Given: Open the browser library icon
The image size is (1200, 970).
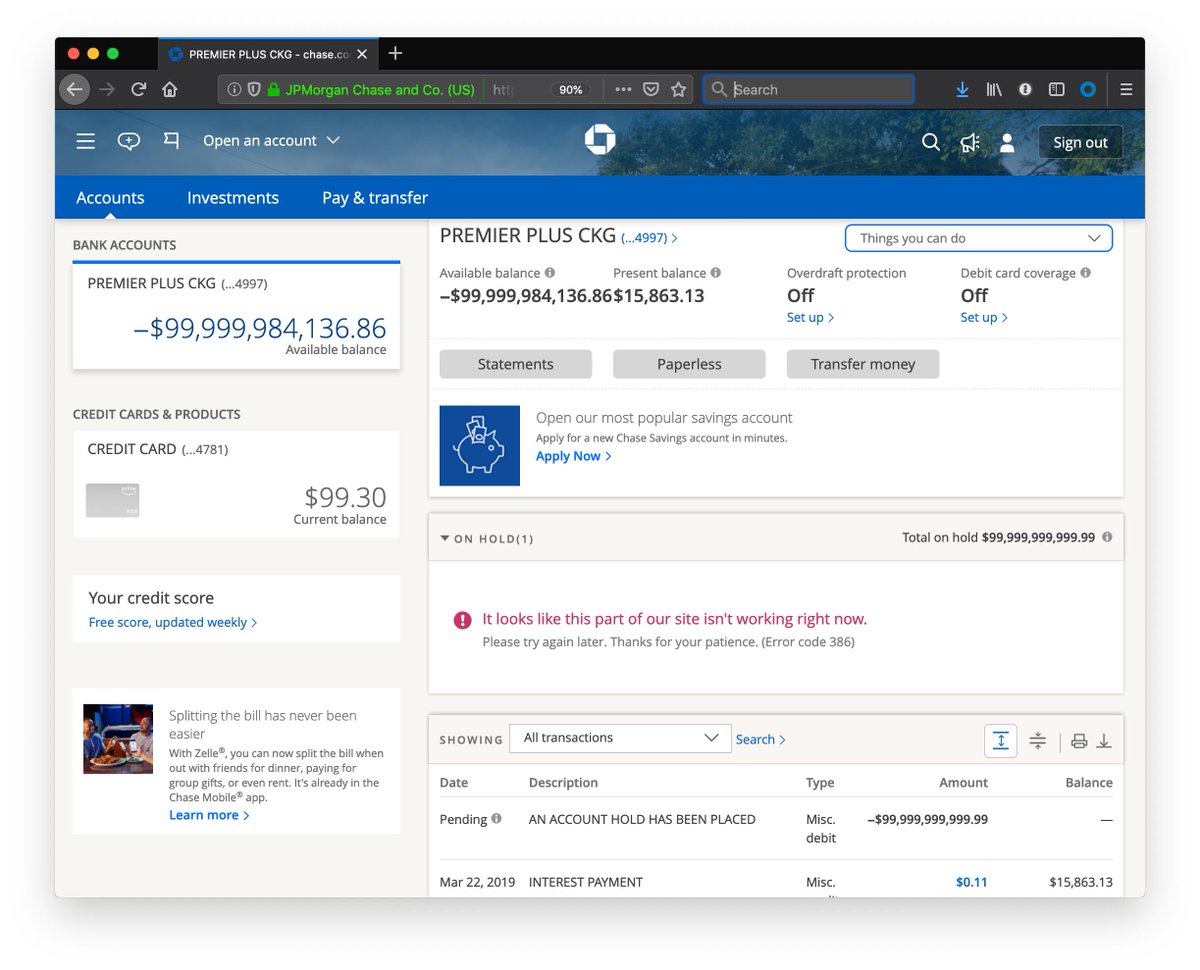Looking at the screenshot, I should (994, 89).
